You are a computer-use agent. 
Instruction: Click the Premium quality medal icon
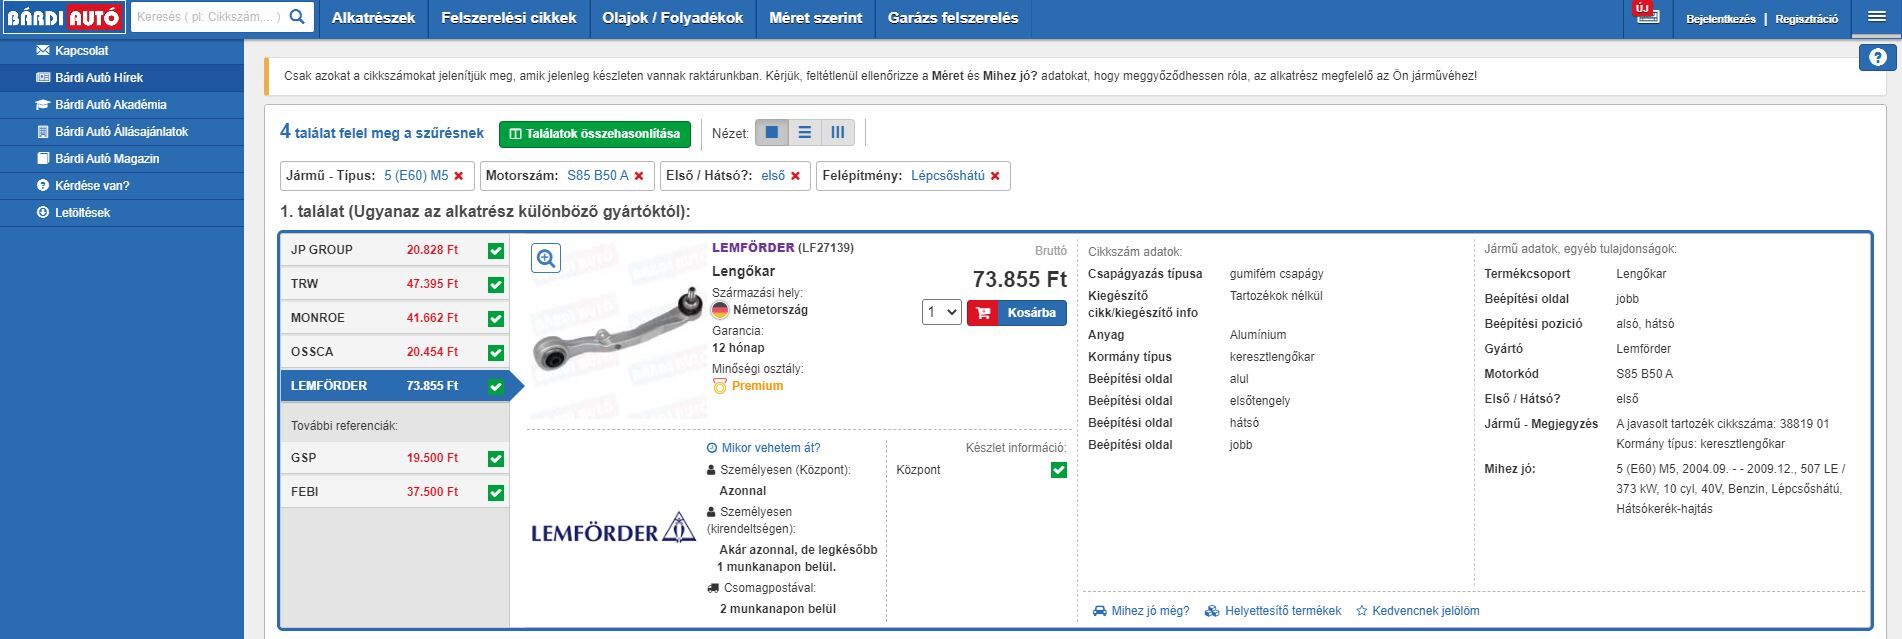coord(719,386)
